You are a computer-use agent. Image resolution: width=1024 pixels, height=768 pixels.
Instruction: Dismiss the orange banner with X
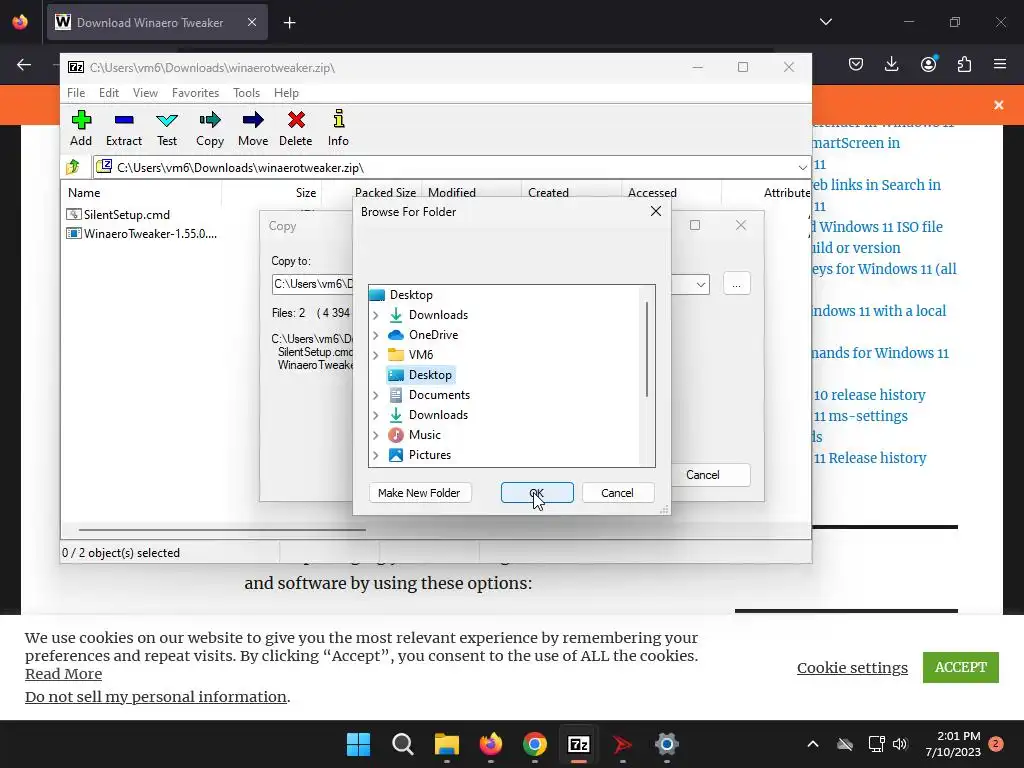999,104
